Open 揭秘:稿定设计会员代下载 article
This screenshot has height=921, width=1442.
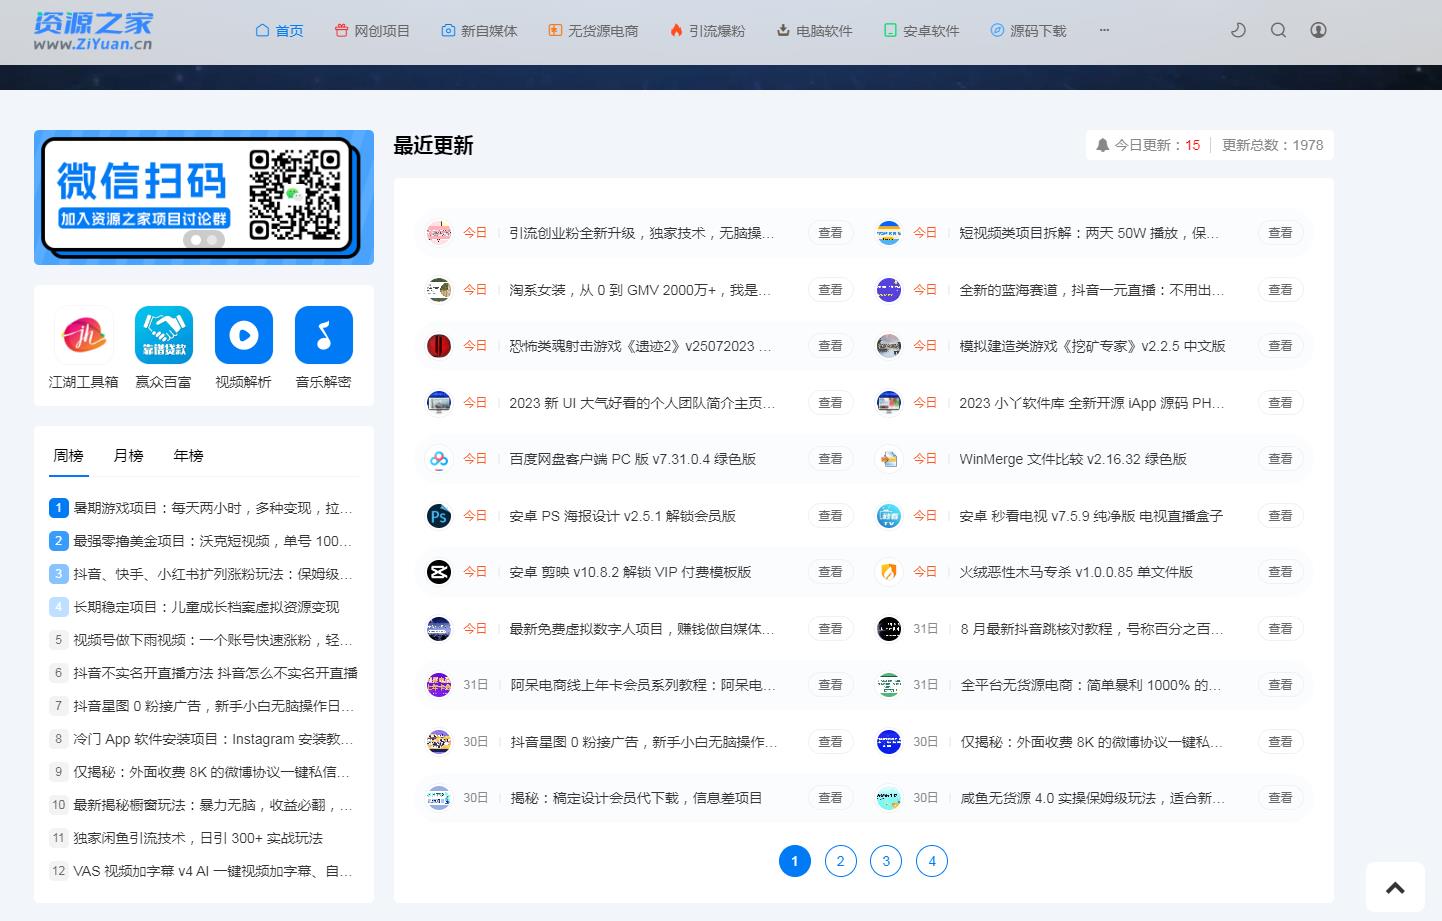point(637,798)
